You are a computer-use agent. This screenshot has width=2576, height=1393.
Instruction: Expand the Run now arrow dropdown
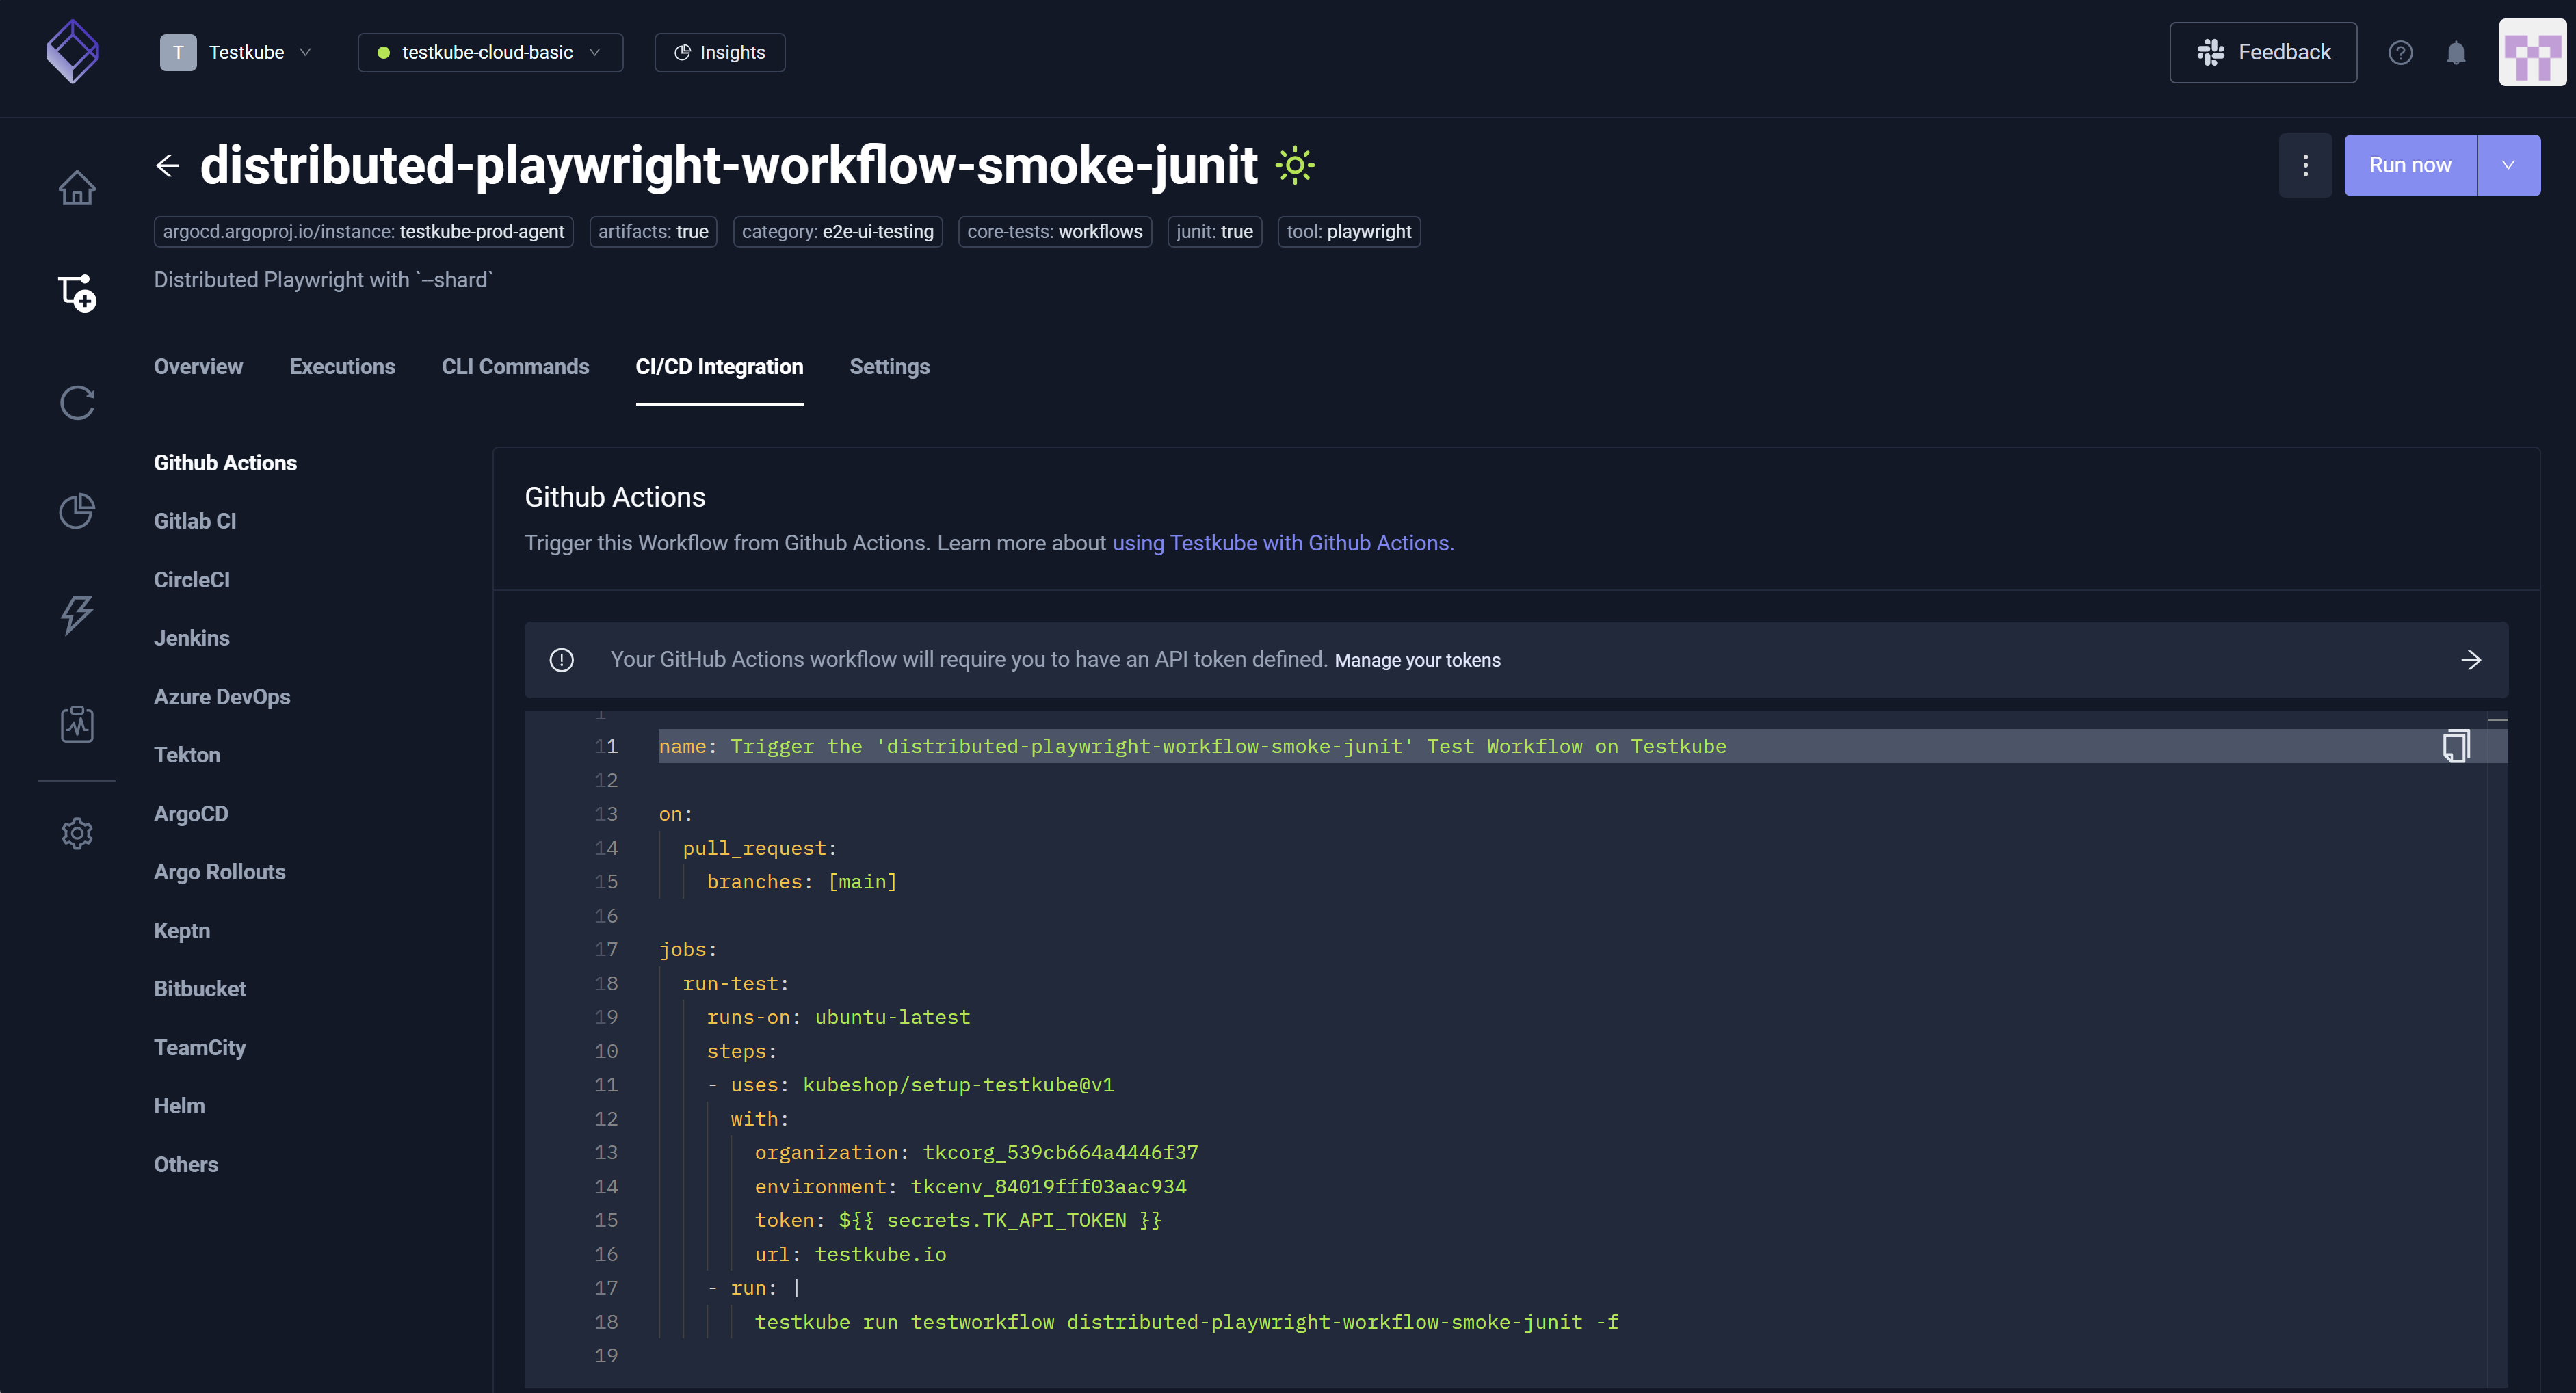pyautogui.click(x=2508, y=166)
